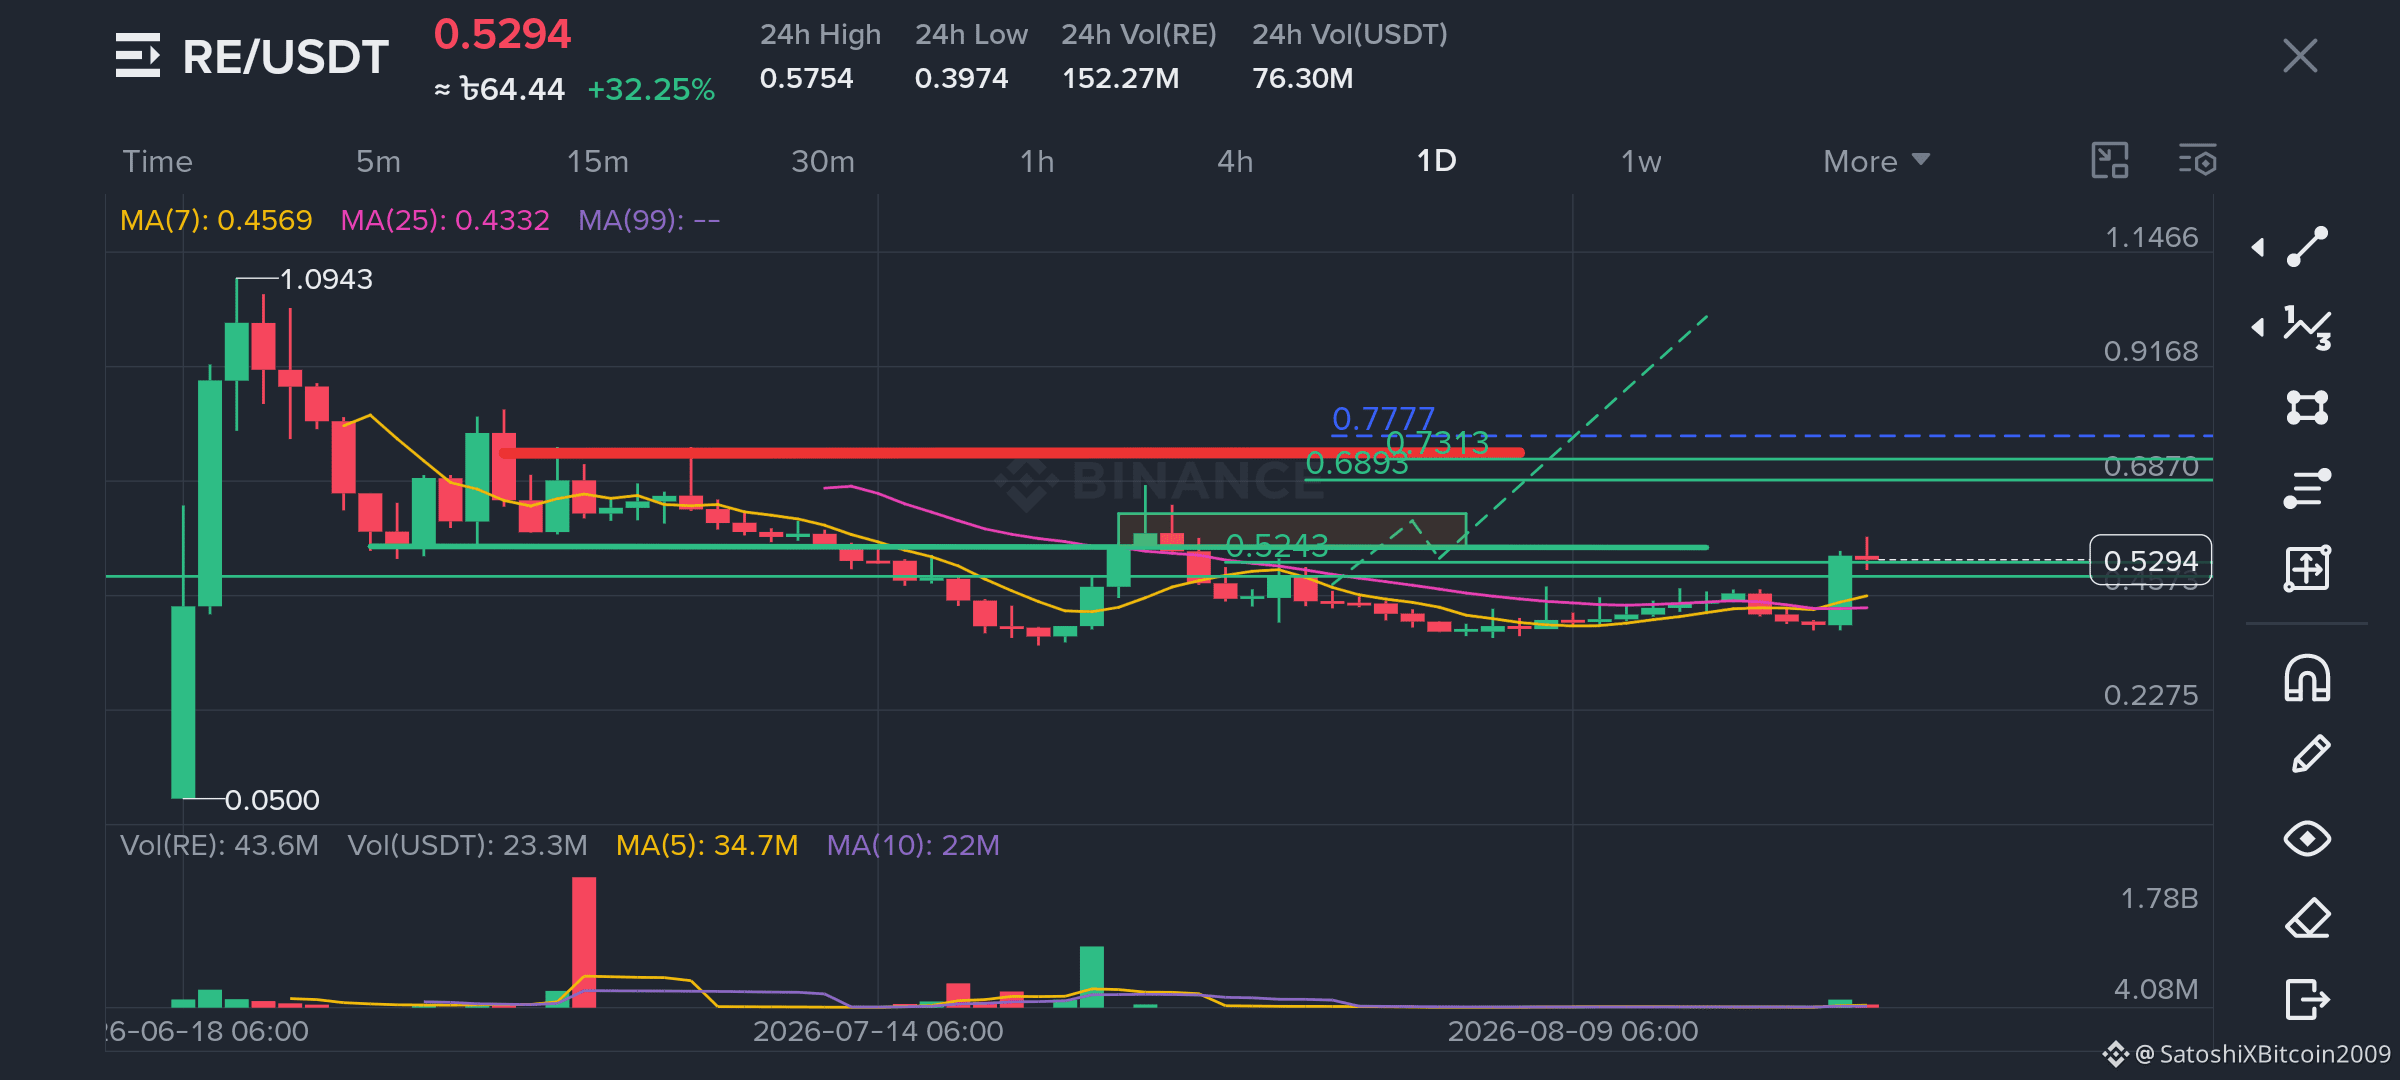Select the wave pattern drawing tool
Viewport: 2400px width, 1080px height.
[x=2307, y=327]
